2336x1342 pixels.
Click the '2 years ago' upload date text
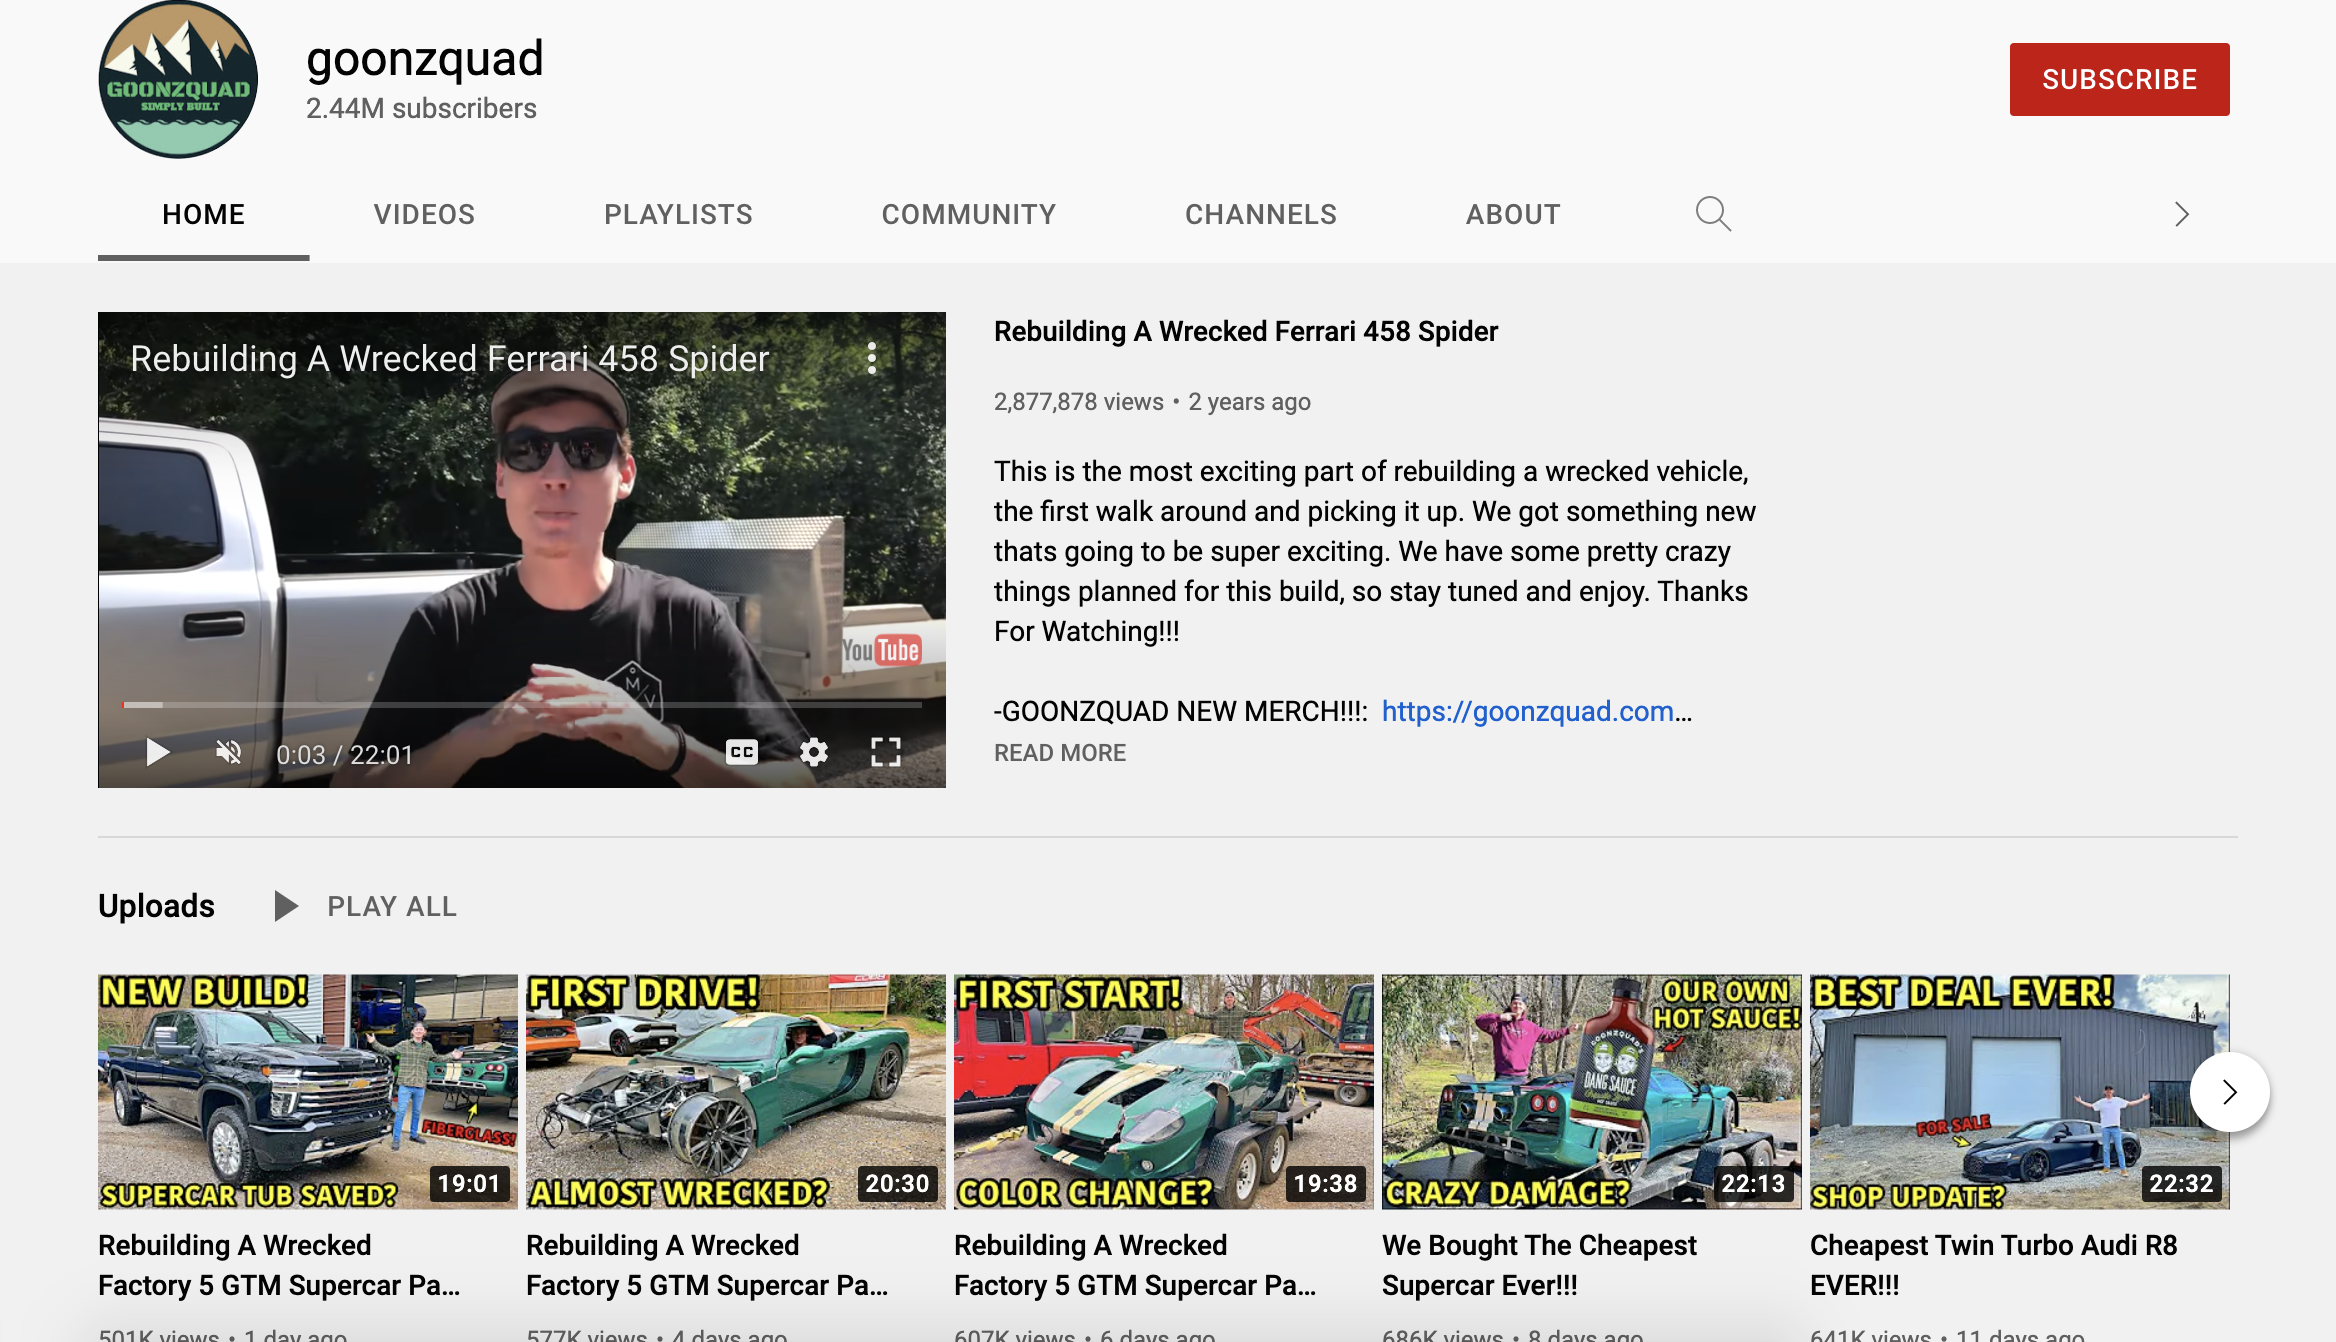point(1249,402)
